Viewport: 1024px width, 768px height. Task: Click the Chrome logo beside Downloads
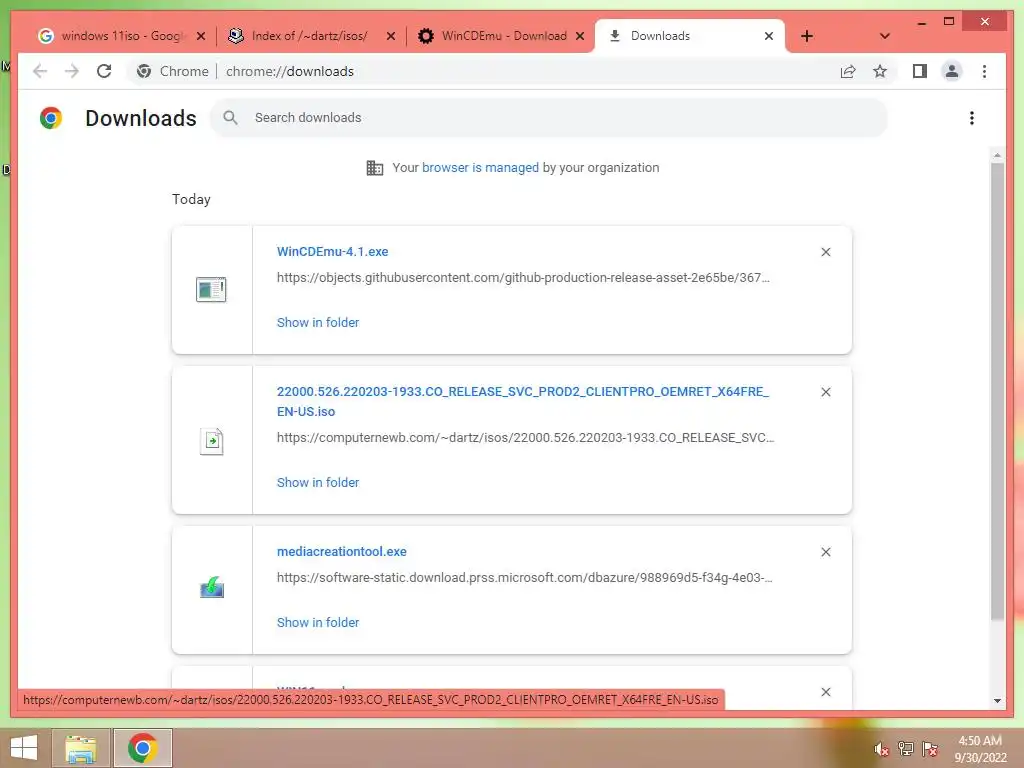tap(51, 118)
